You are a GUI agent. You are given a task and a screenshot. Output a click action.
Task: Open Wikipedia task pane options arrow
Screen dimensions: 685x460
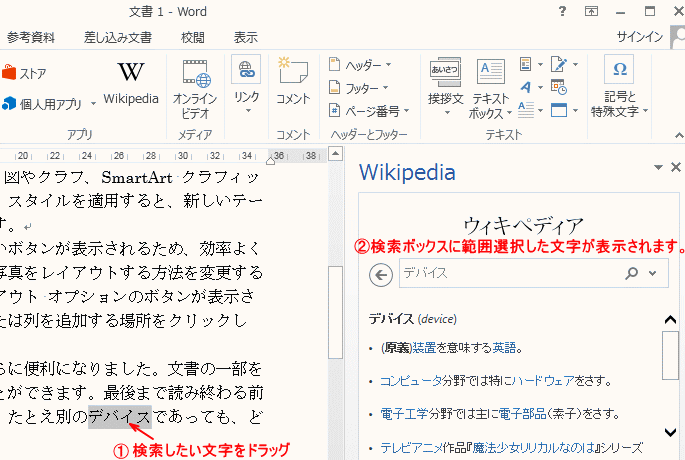point(658,167)
